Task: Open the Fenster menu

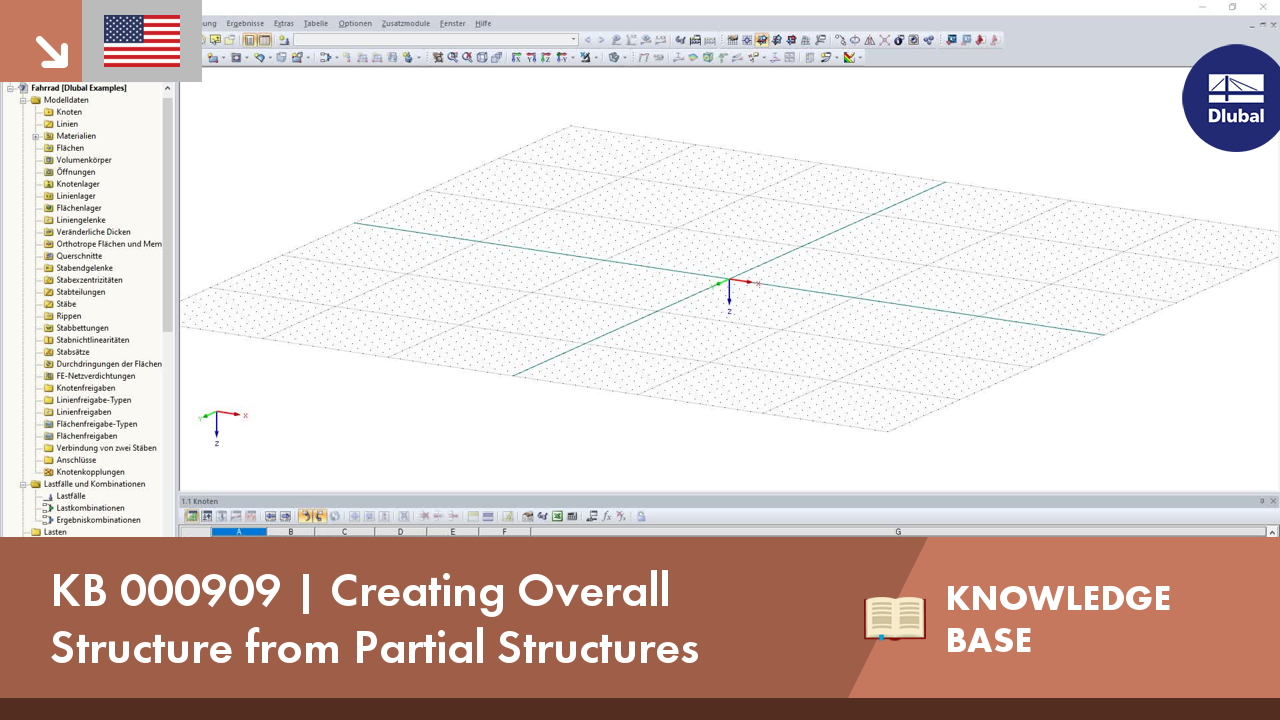Action: coord(452,23)
